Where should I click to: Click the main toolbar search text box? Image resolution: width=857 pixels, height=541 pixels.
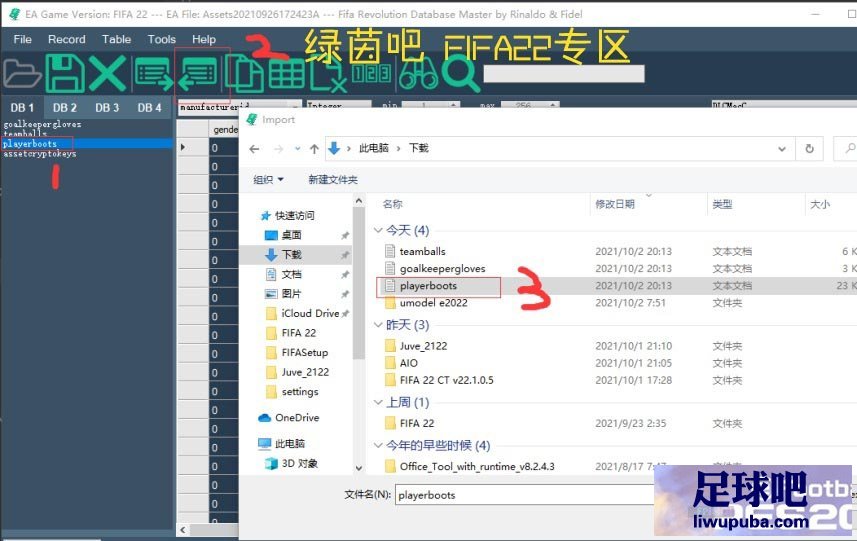click(x=563, y=74)
